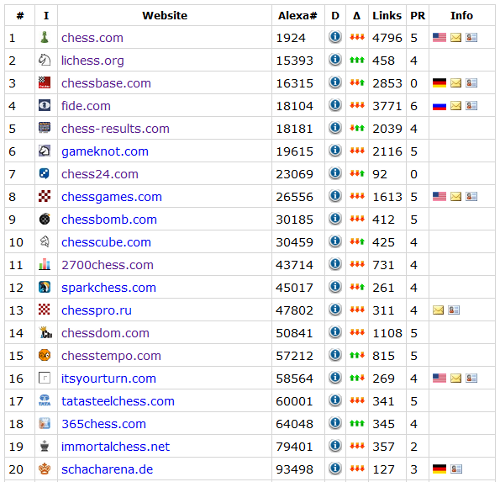Open the lichess.org link
500x482 pixels.
(x=92, y=60)
